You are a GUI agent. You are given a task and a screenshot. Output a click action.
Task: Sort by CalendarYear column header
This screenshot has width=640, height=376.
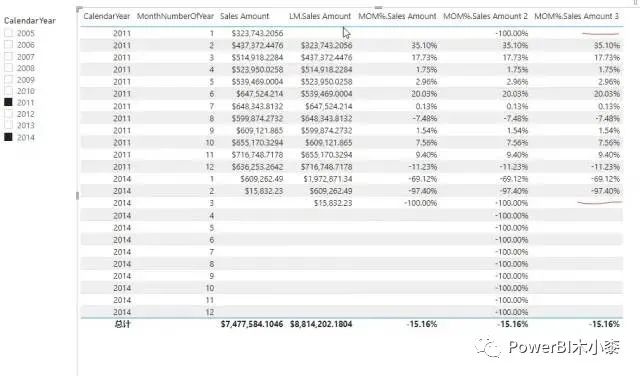tap(107, 16)
